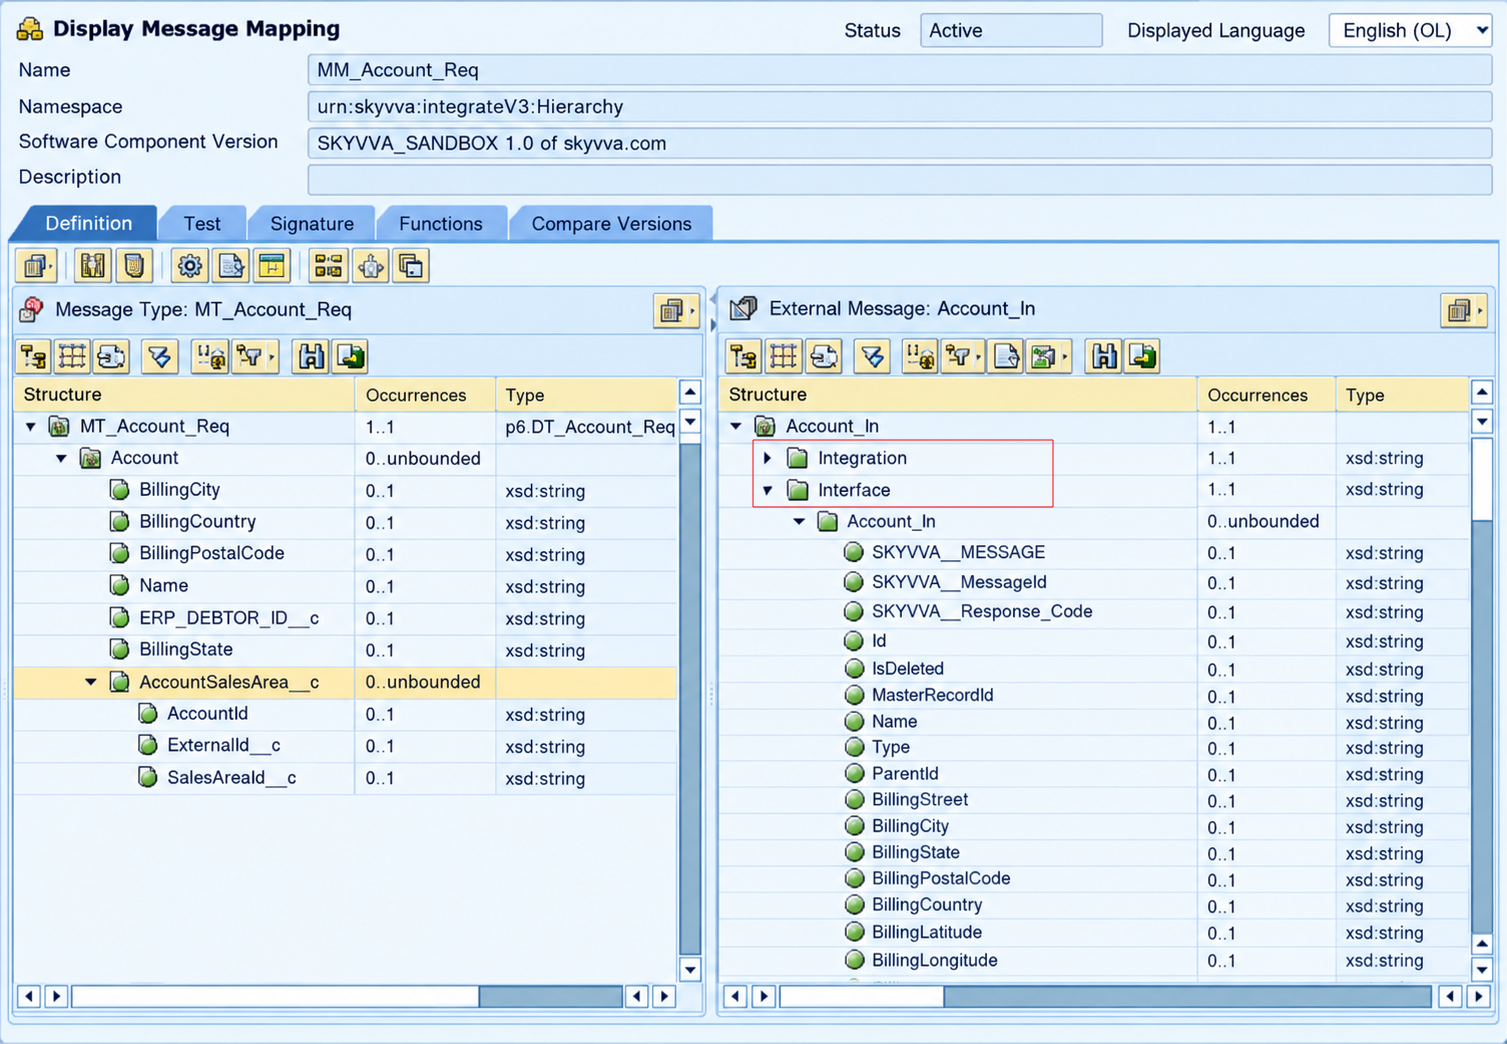Collapse the MT_Account_Req root node

pyautogui.click(x=31, y=427)
